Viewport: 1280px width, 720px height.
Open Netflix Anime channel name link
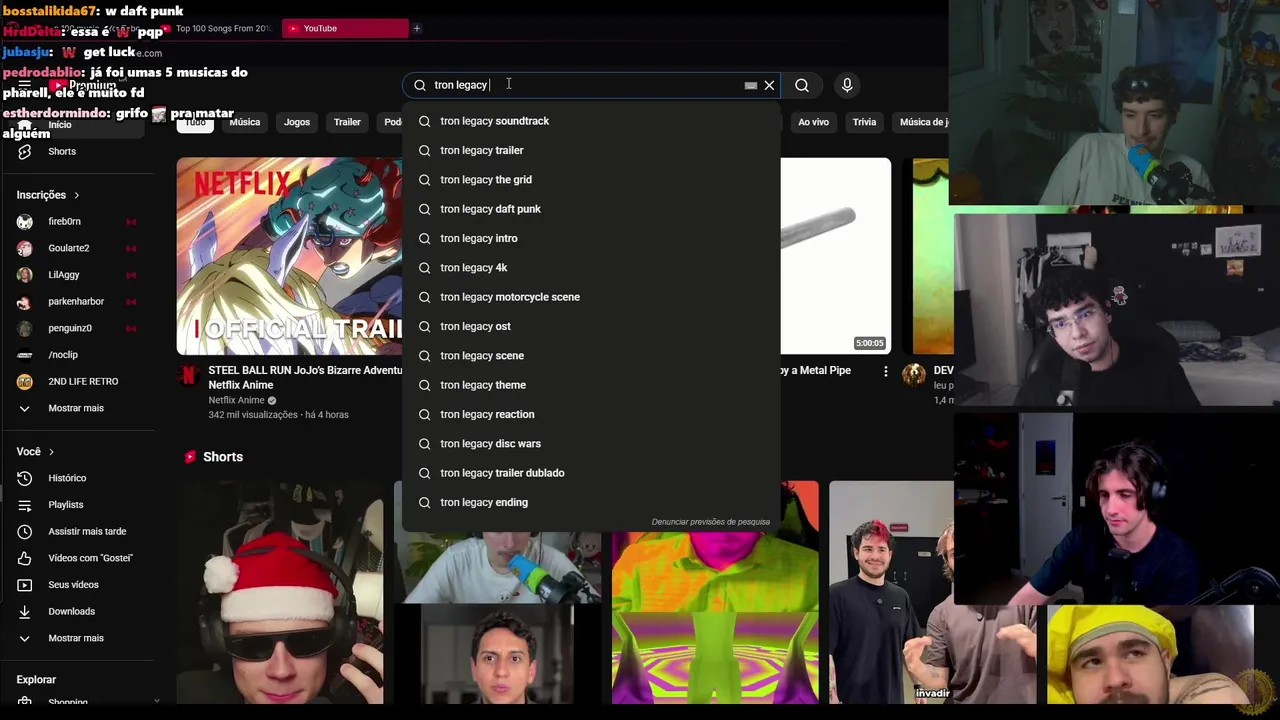coord(236,400)
